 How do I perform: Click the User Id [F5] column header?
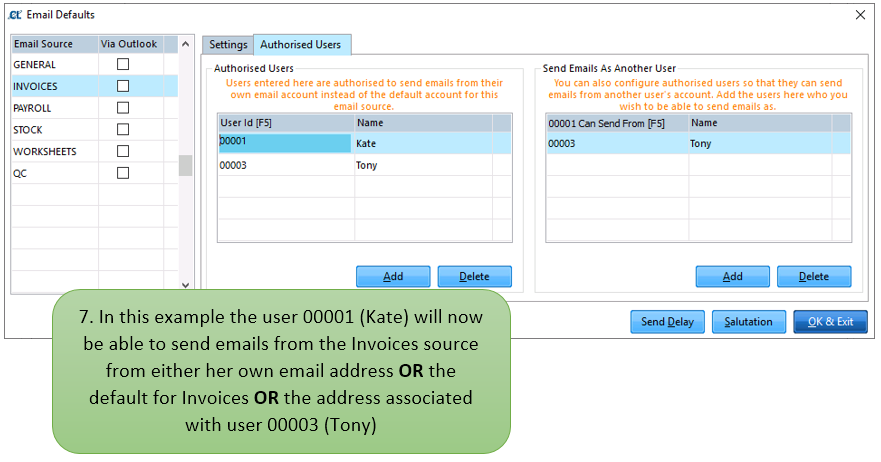(286, 123)
